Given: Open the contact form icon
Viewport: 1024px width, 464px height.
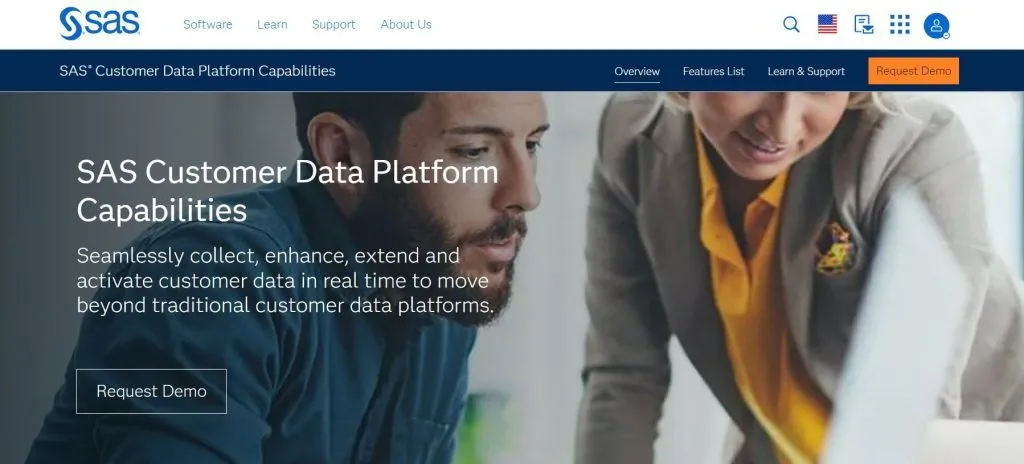Looking at the screenshot, I should point(863,25).
